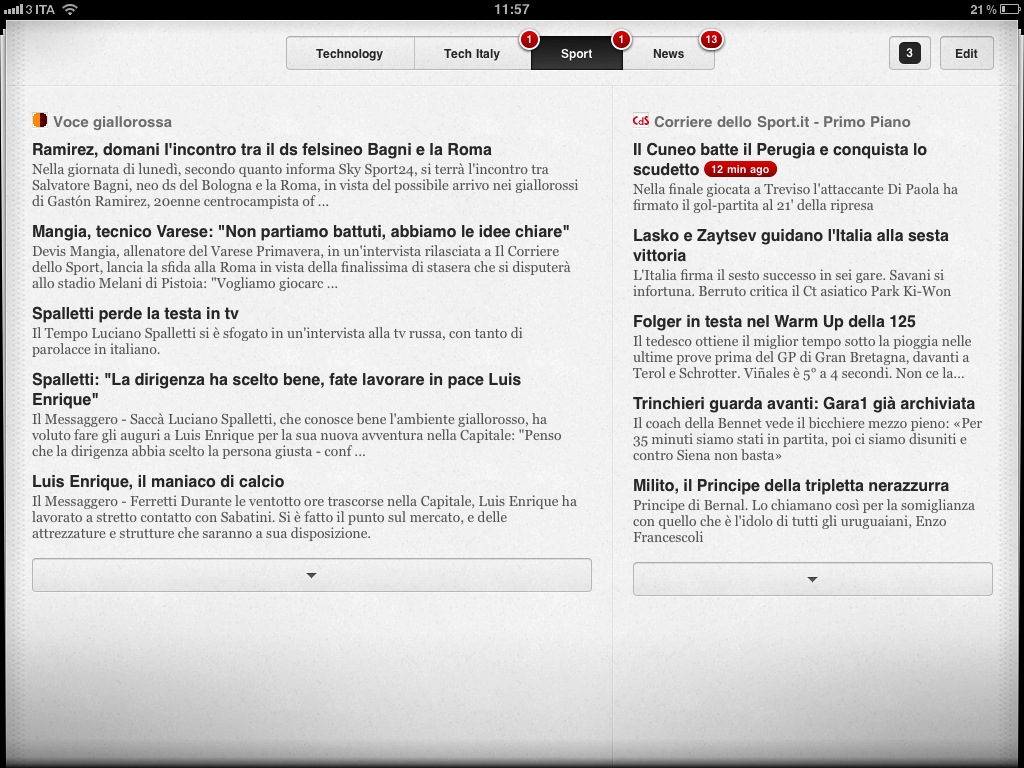Click the Corriere dello Sport CdS icon
Image resolution: width=1024 pixels, height=768 pixels.
point(641,120)
